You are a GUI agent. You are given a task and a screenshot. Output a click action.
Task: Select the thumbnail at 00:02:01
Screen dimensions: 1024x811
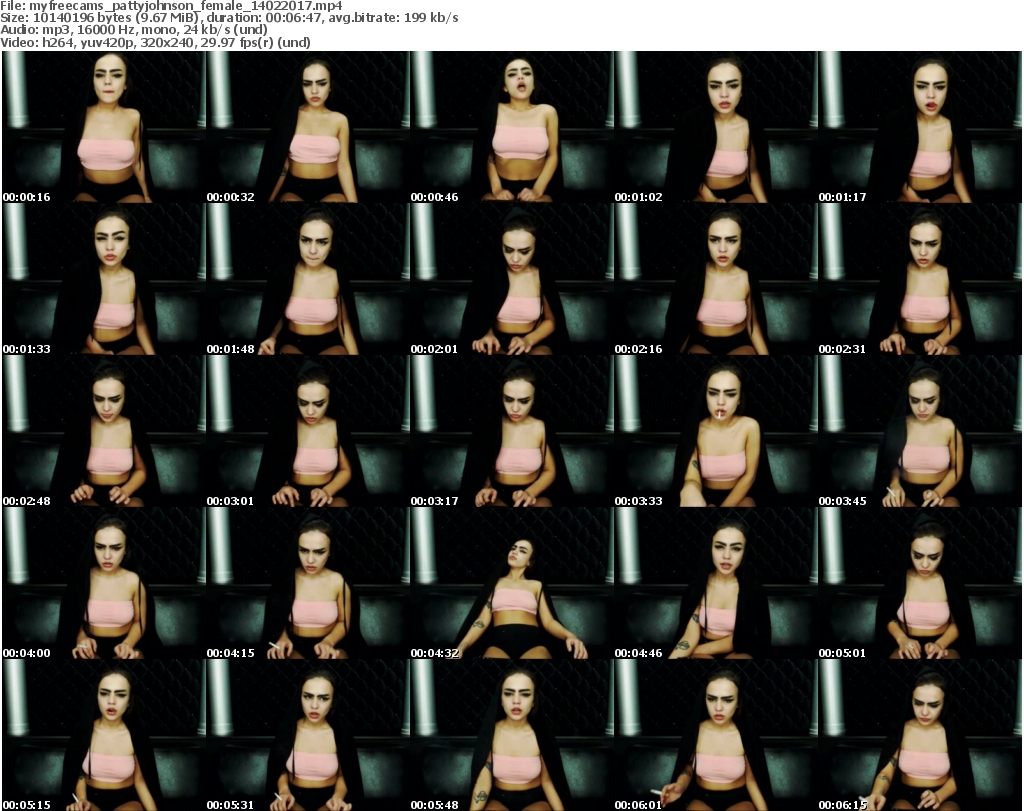511,279
